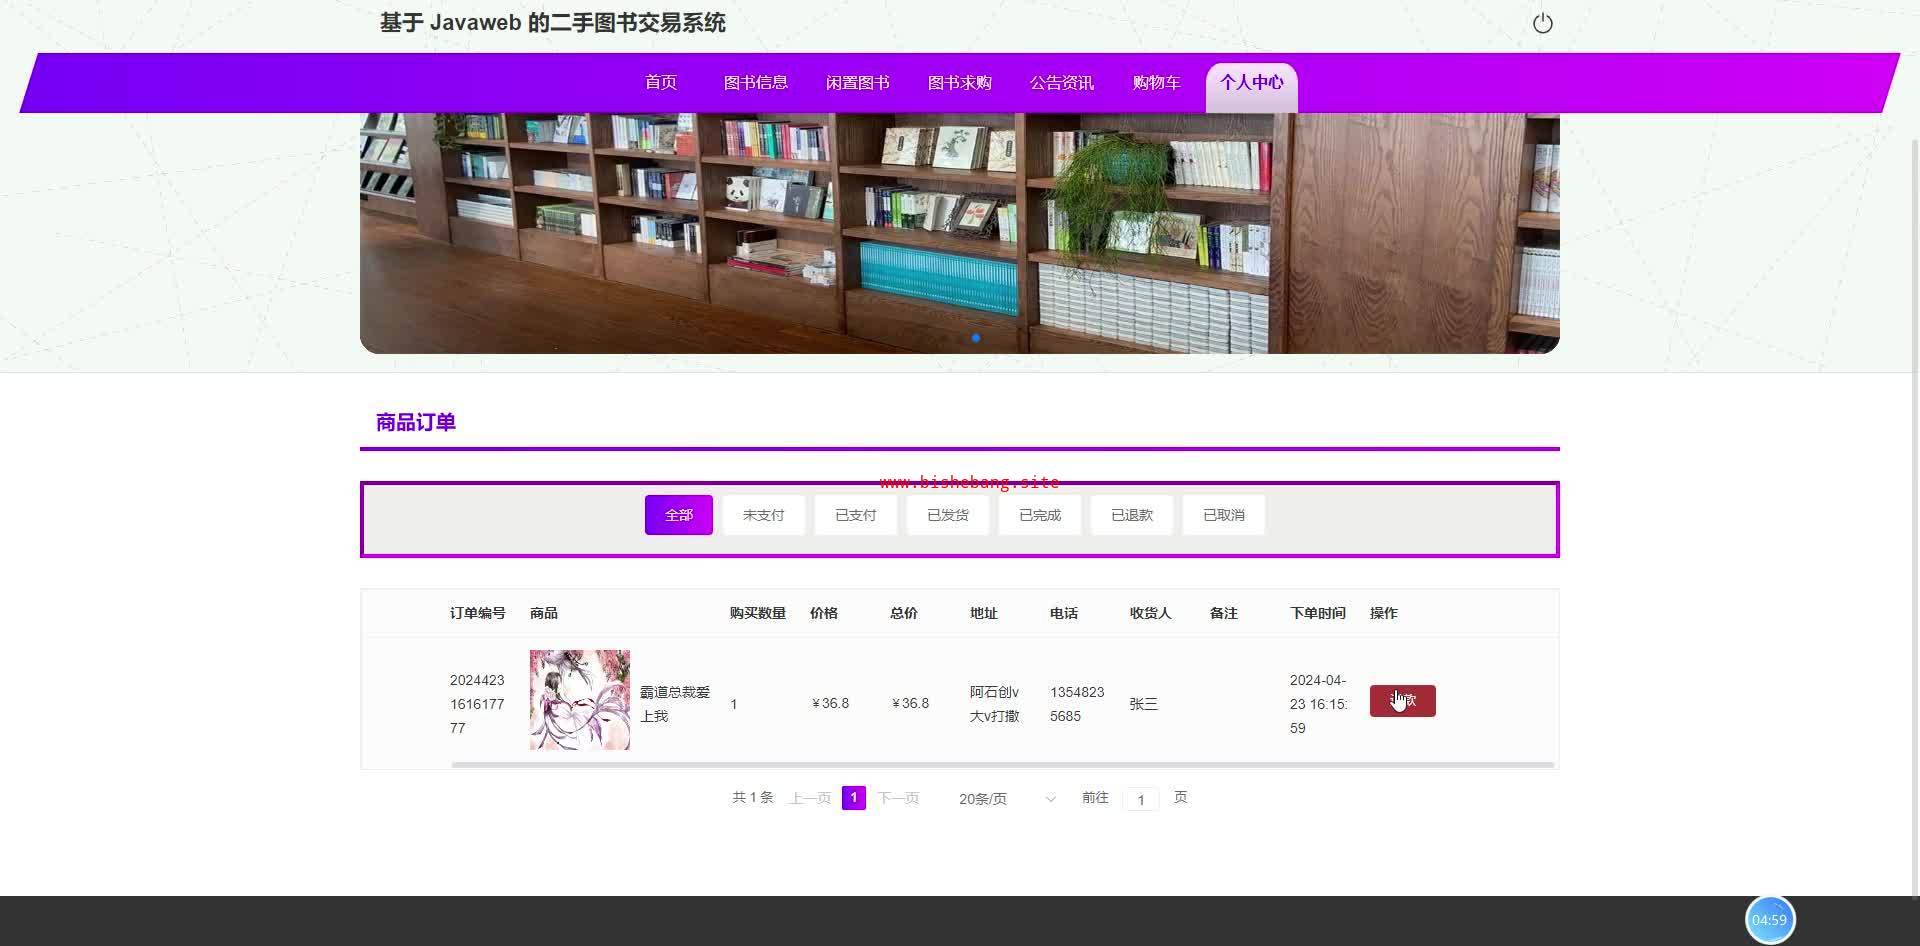Show 已完成 orders

point(1040,515)
